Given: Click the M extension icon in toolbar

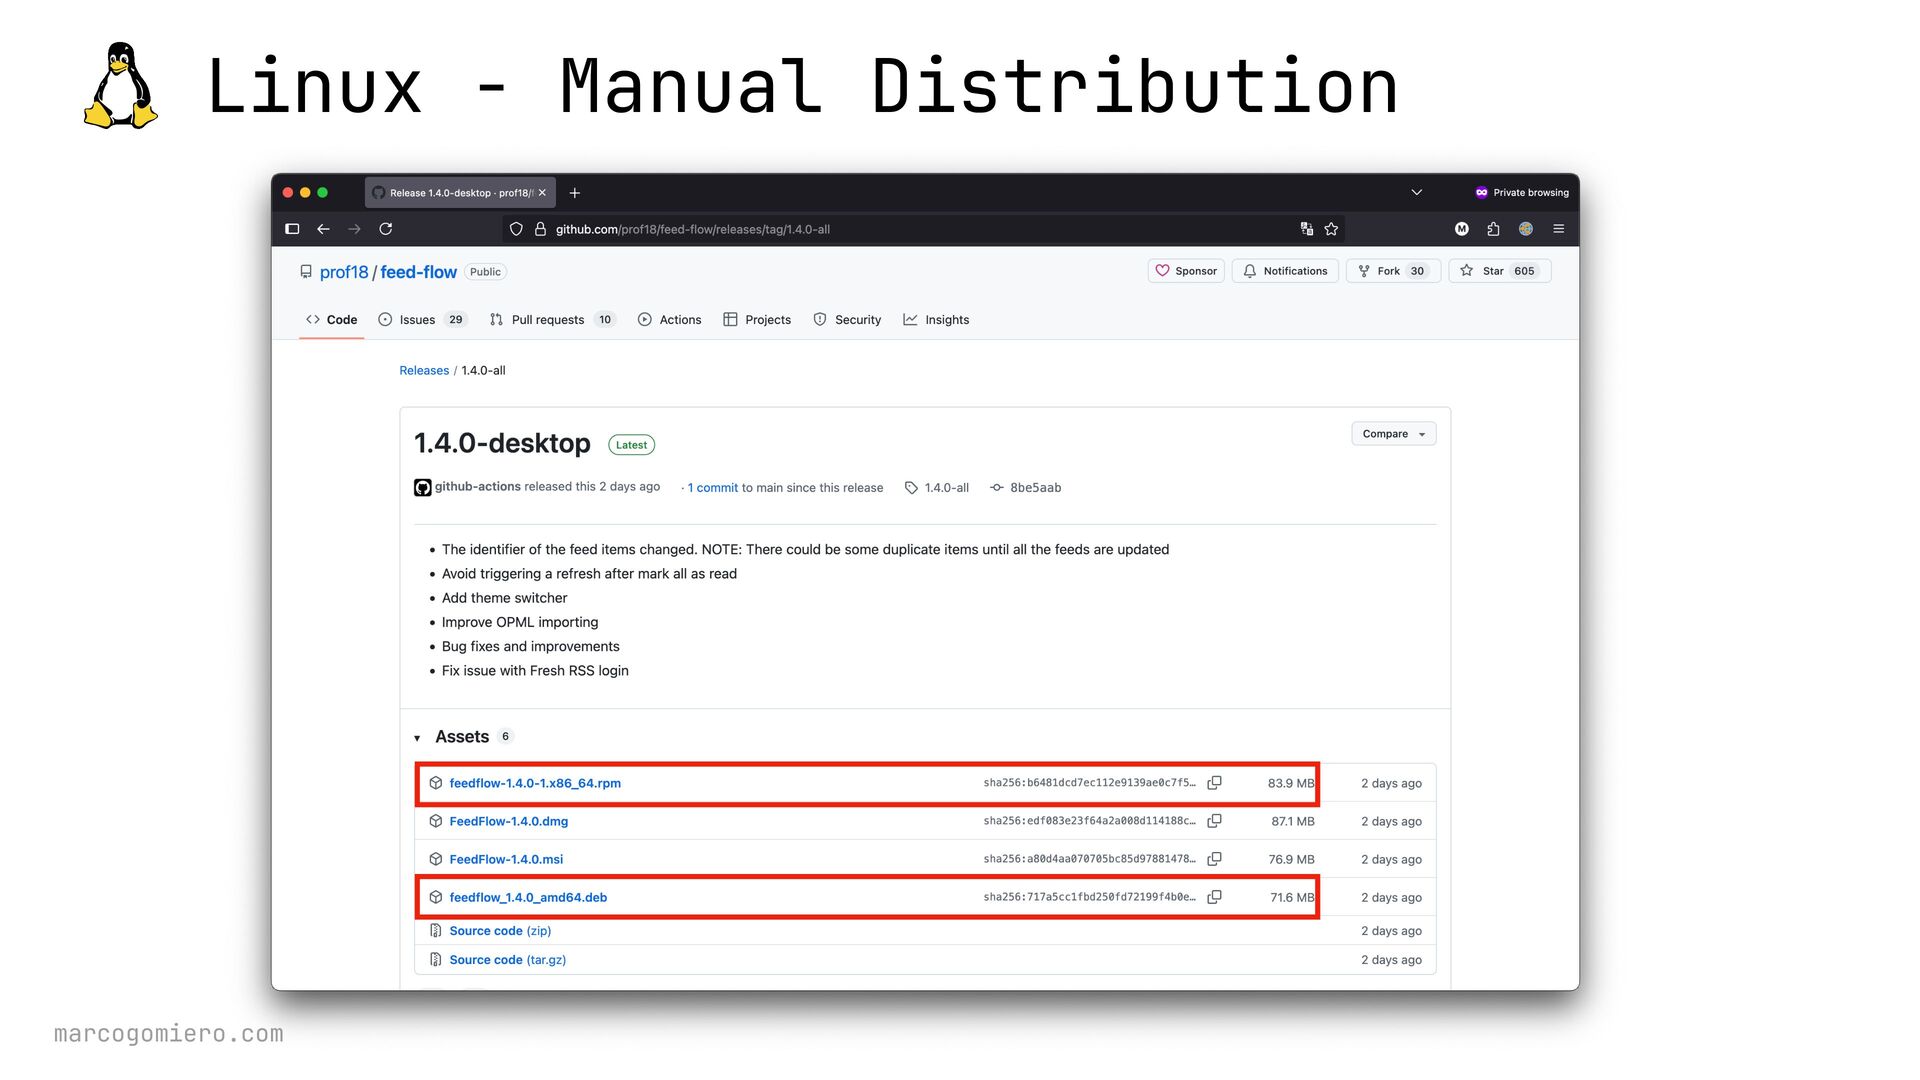Looking at the screenshot, I should (x=1461, y=229).
